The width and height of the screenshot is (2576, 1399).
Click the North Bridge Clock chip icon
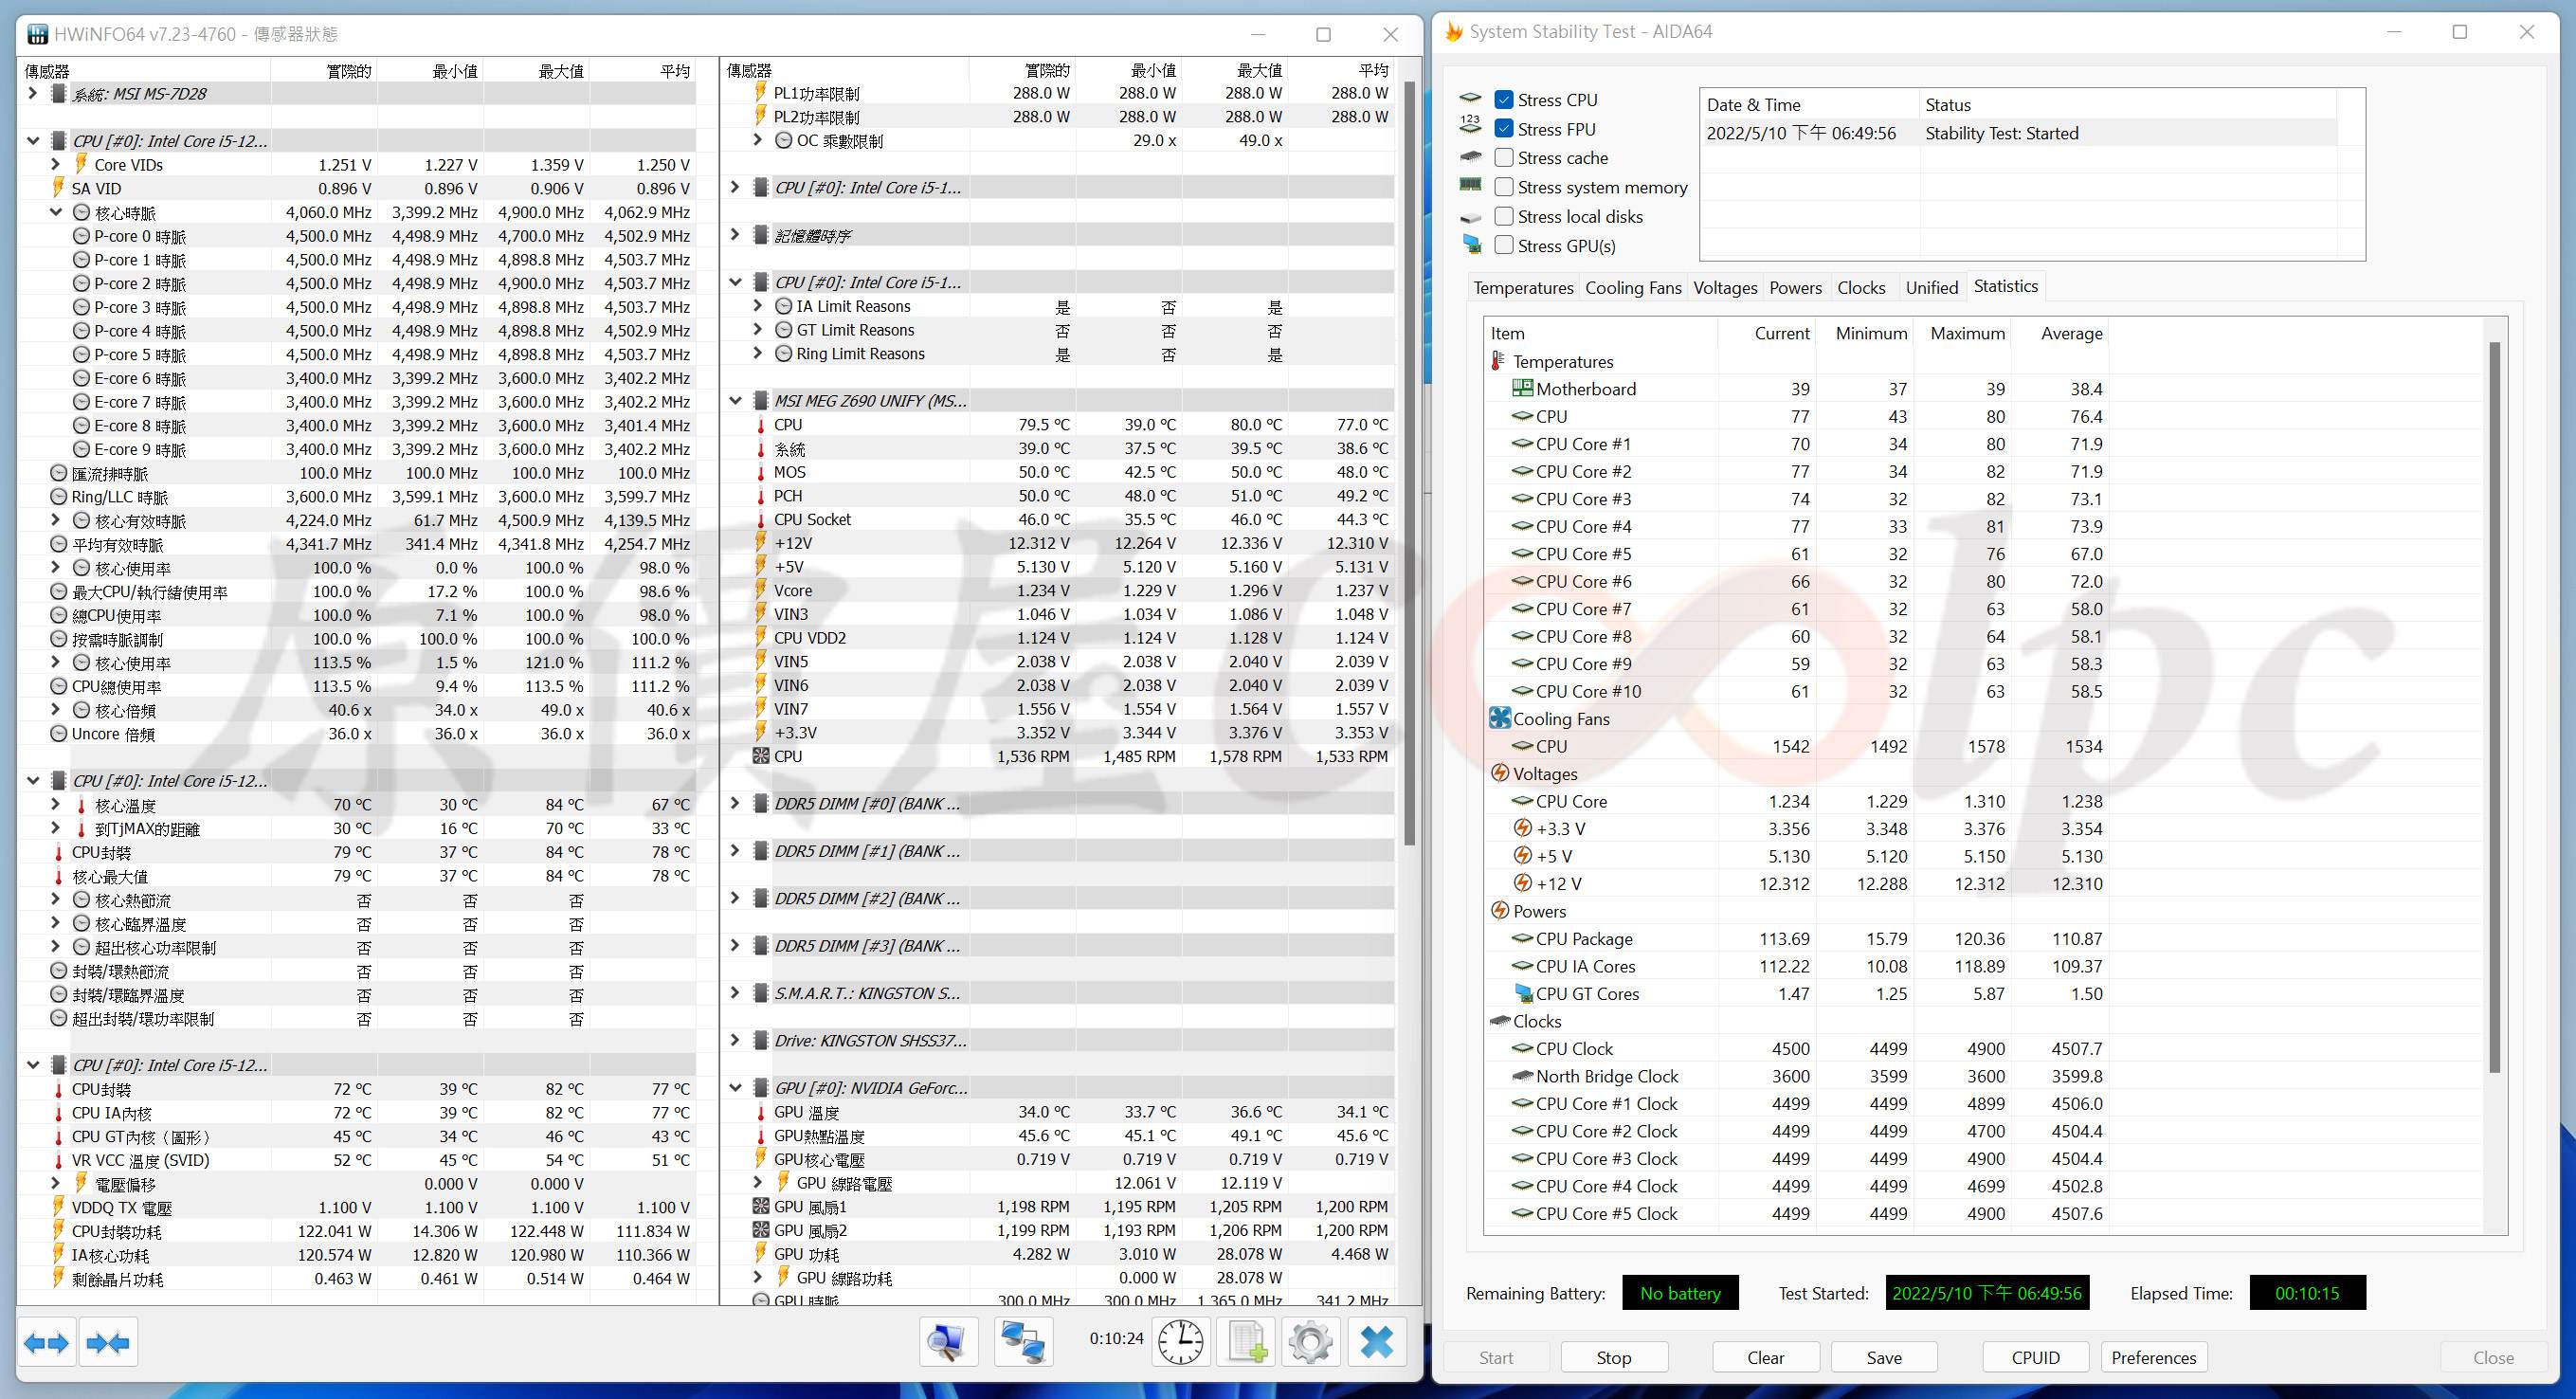[x=1522, y=1076]
